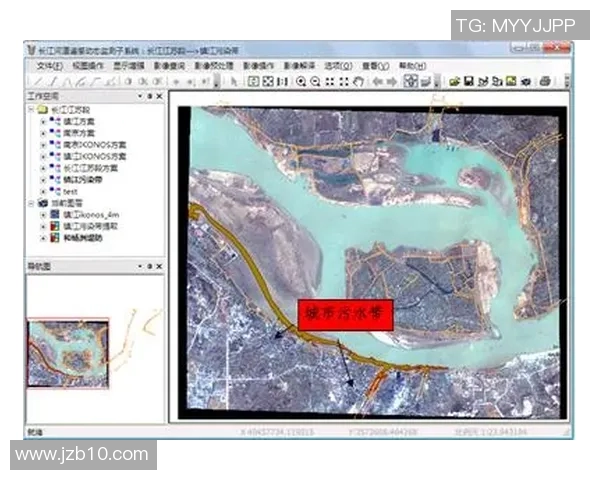
Task: Pin the 工作空间 panel
Action: [x=150, y=96]
